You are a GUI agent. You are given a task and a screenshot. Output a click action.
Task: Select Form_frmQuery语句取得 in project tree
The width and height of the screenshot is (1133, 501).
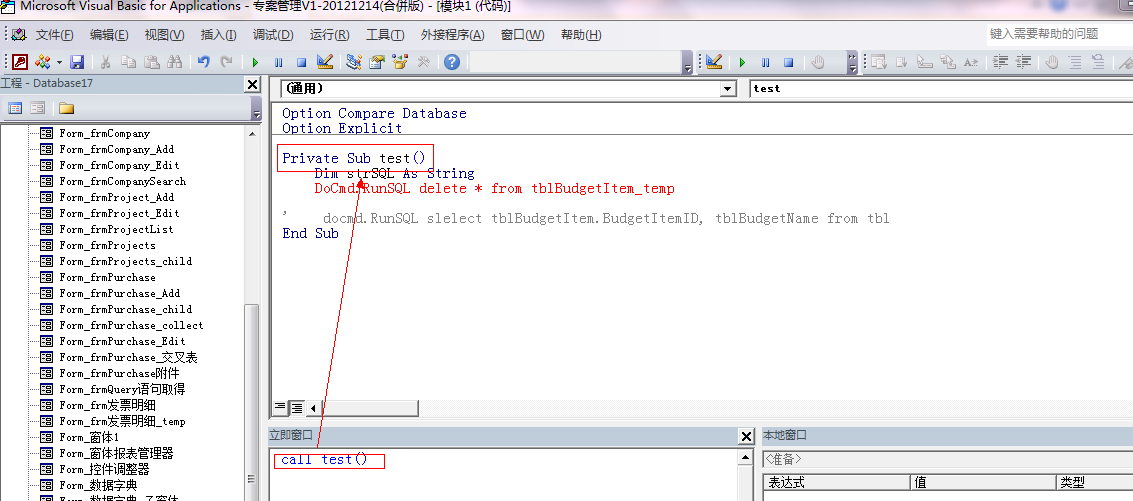[x=121, y=389]
